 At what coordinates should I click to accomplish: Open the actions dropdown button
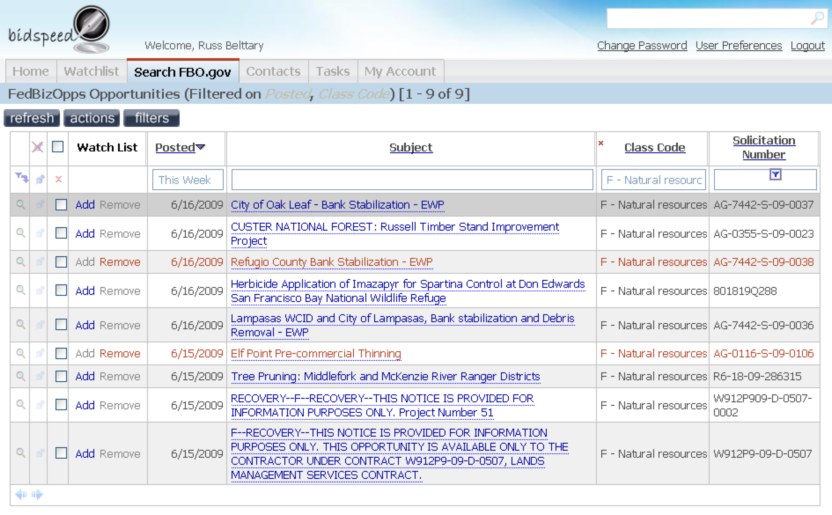[92, 118]
